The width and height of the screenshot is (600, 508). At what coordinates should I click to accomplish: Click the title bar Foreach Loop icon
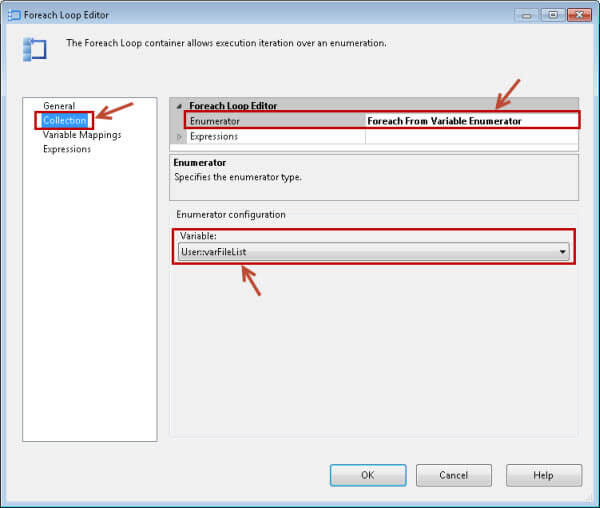pyautogui.click(x=14, y=15)
